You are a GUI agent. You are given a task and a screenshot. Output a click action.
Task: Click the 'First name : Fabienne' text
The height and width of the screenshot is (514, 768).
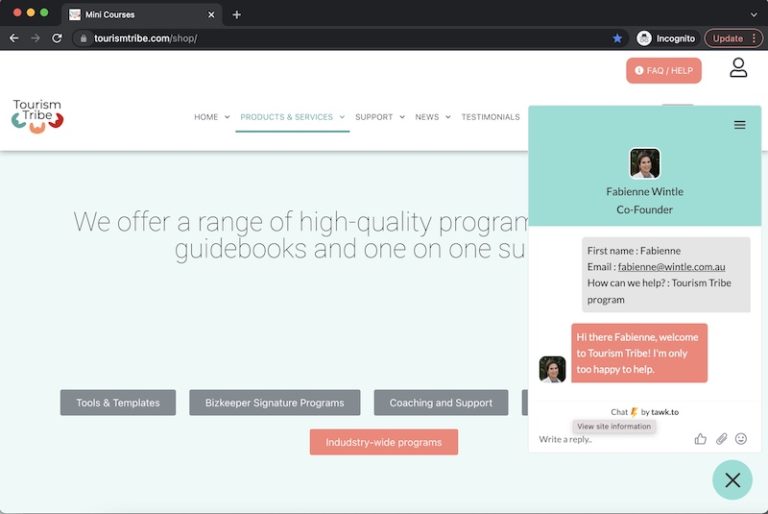[x=634, y=251]
